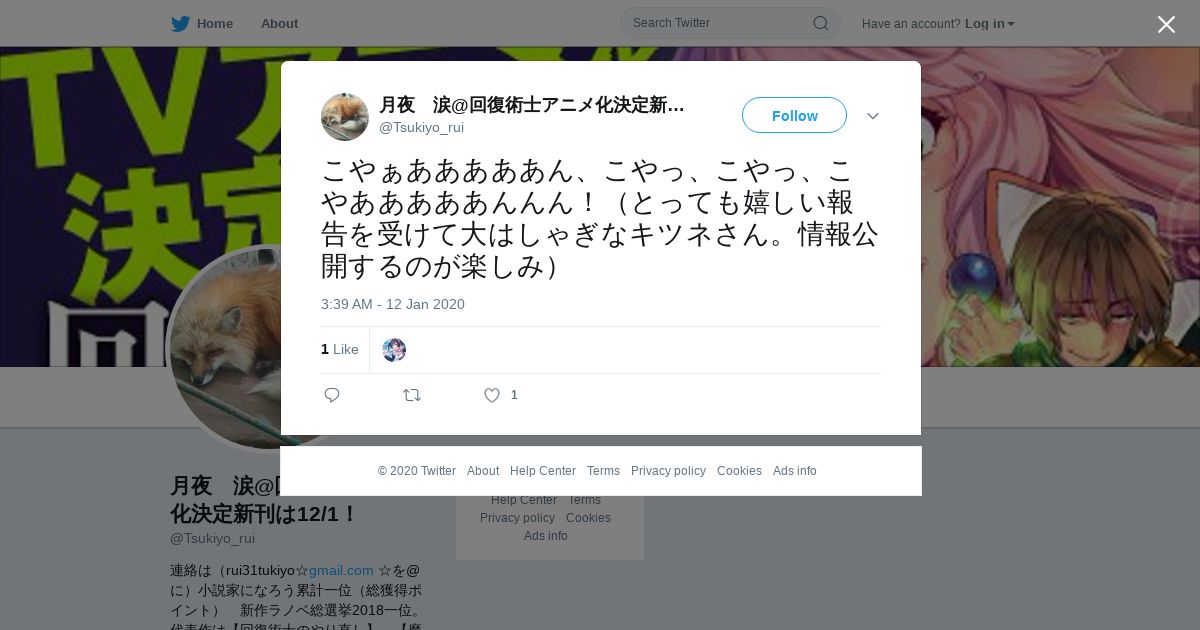The width and height of the screenshot is (1200, 630).
Task: Open the @Tsukiyo_rui handle in tweet
Action: tap(421, 128)
